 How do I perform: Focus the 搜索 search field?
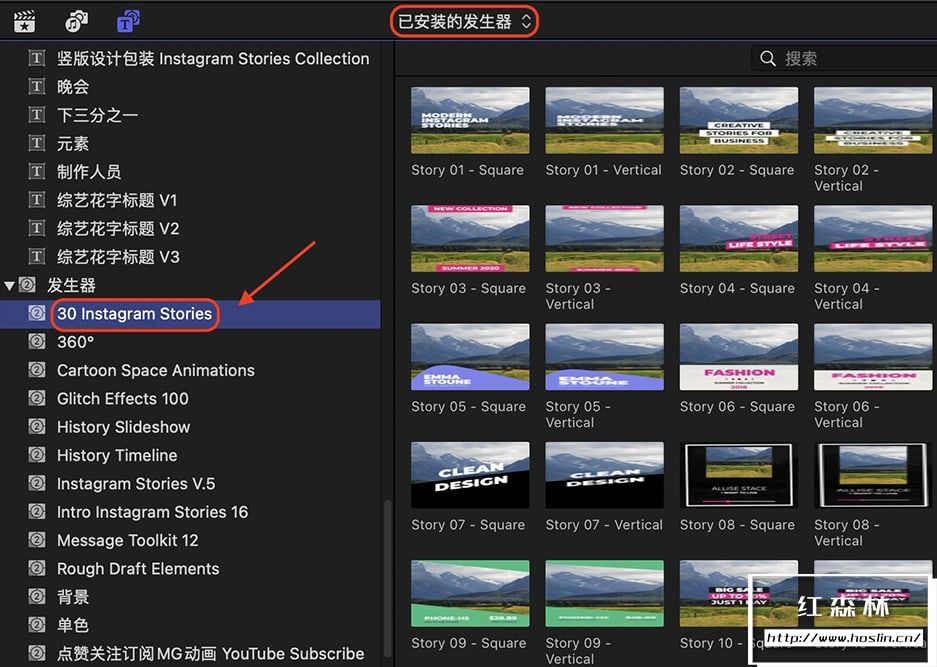844,59
